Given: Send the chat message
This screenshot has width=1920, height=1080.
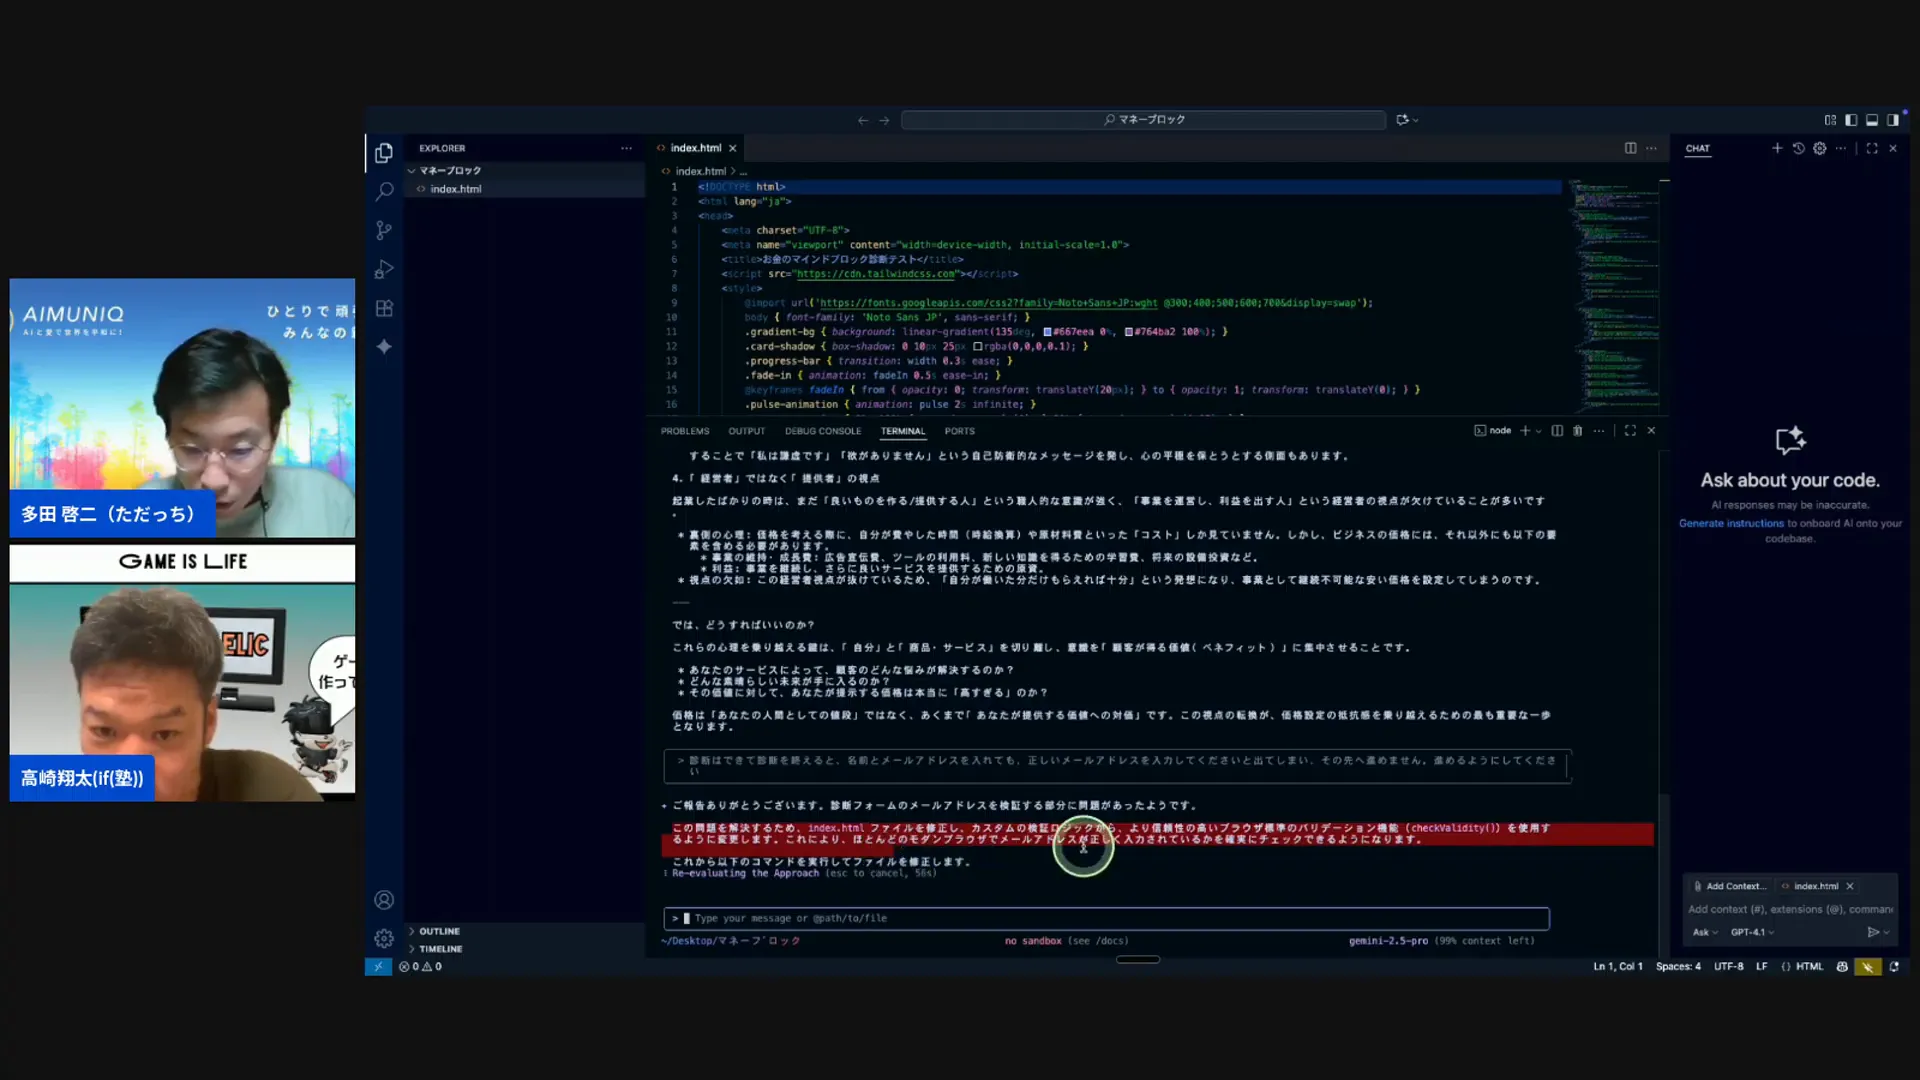Looking at the screenshot, I should pos(1873,932).
